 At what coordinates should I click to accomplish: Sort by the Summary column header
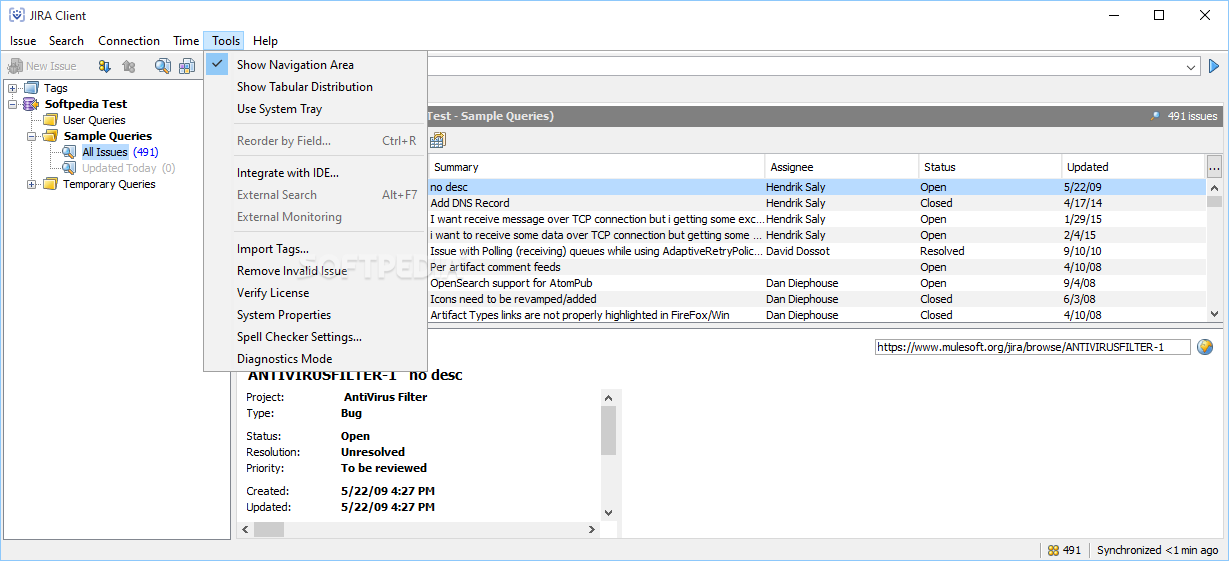point(596,167)
